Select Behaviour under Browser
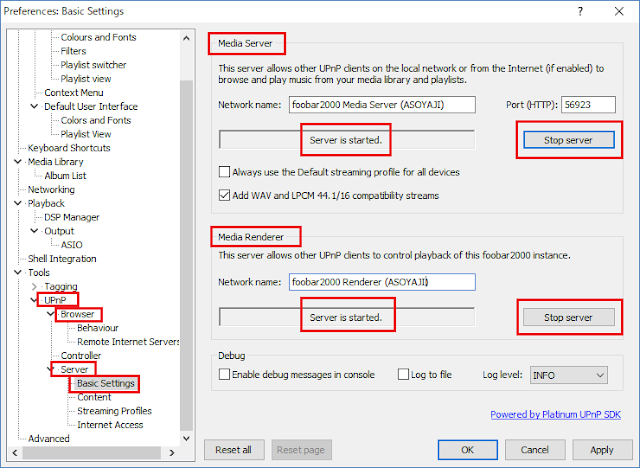The height and width of the screenshot is (468, 640). 98,328
